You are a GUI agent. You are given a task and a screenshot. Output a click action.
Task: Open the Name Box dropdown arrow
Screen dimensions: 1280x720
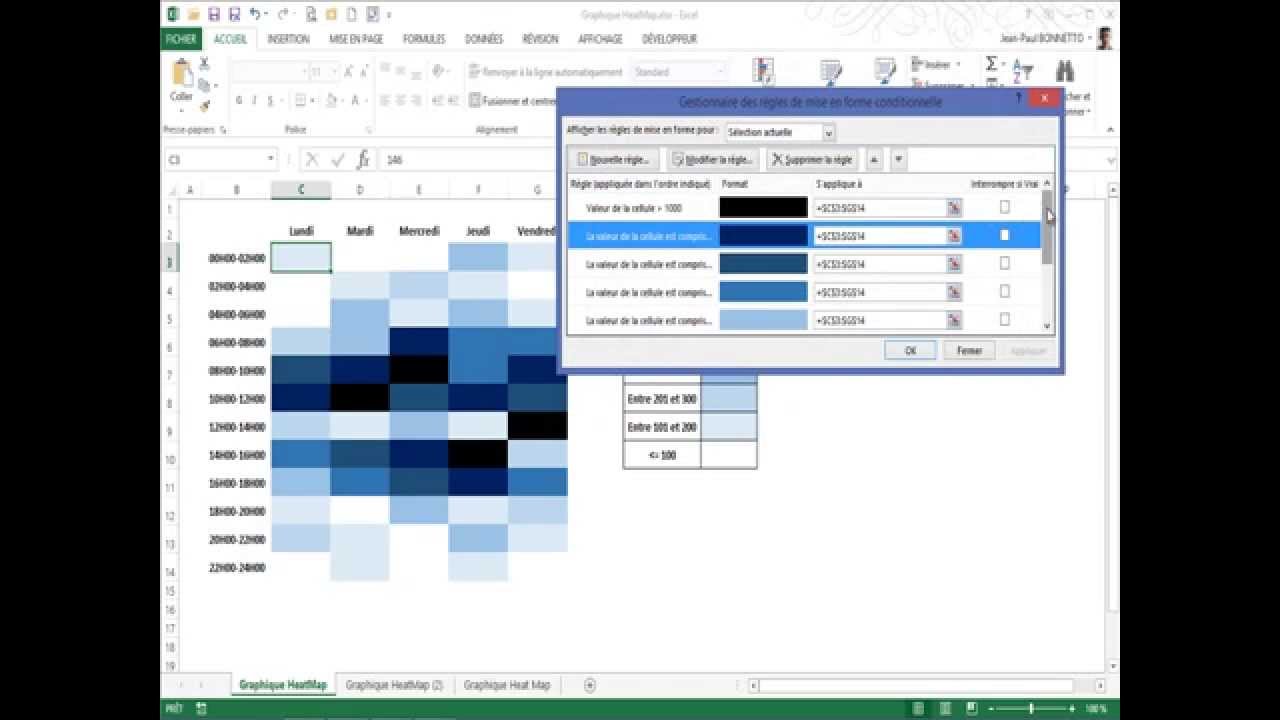point(270,159)
